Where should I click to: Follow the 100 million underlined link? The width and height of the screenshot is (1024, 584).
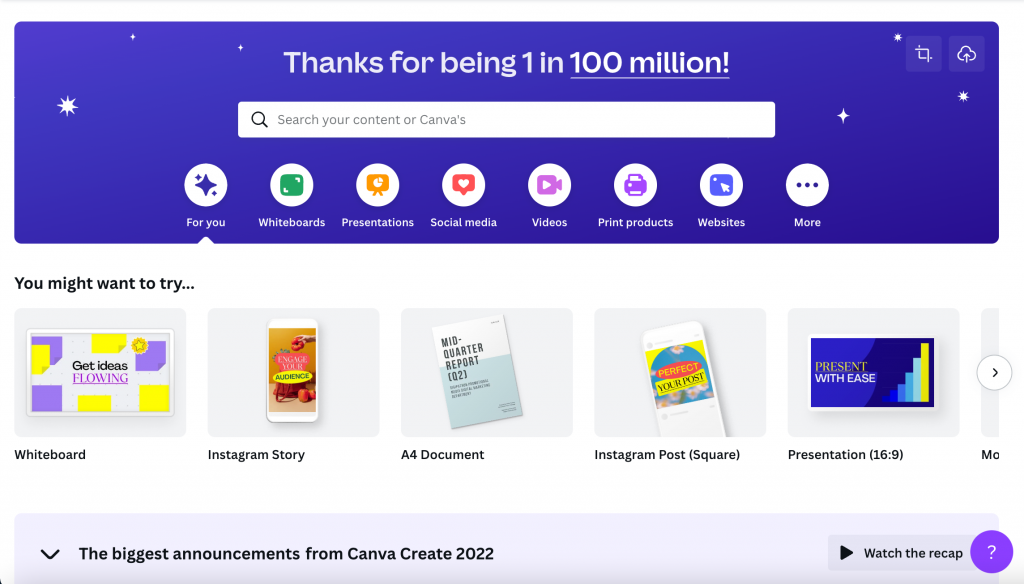pos(649,63)
